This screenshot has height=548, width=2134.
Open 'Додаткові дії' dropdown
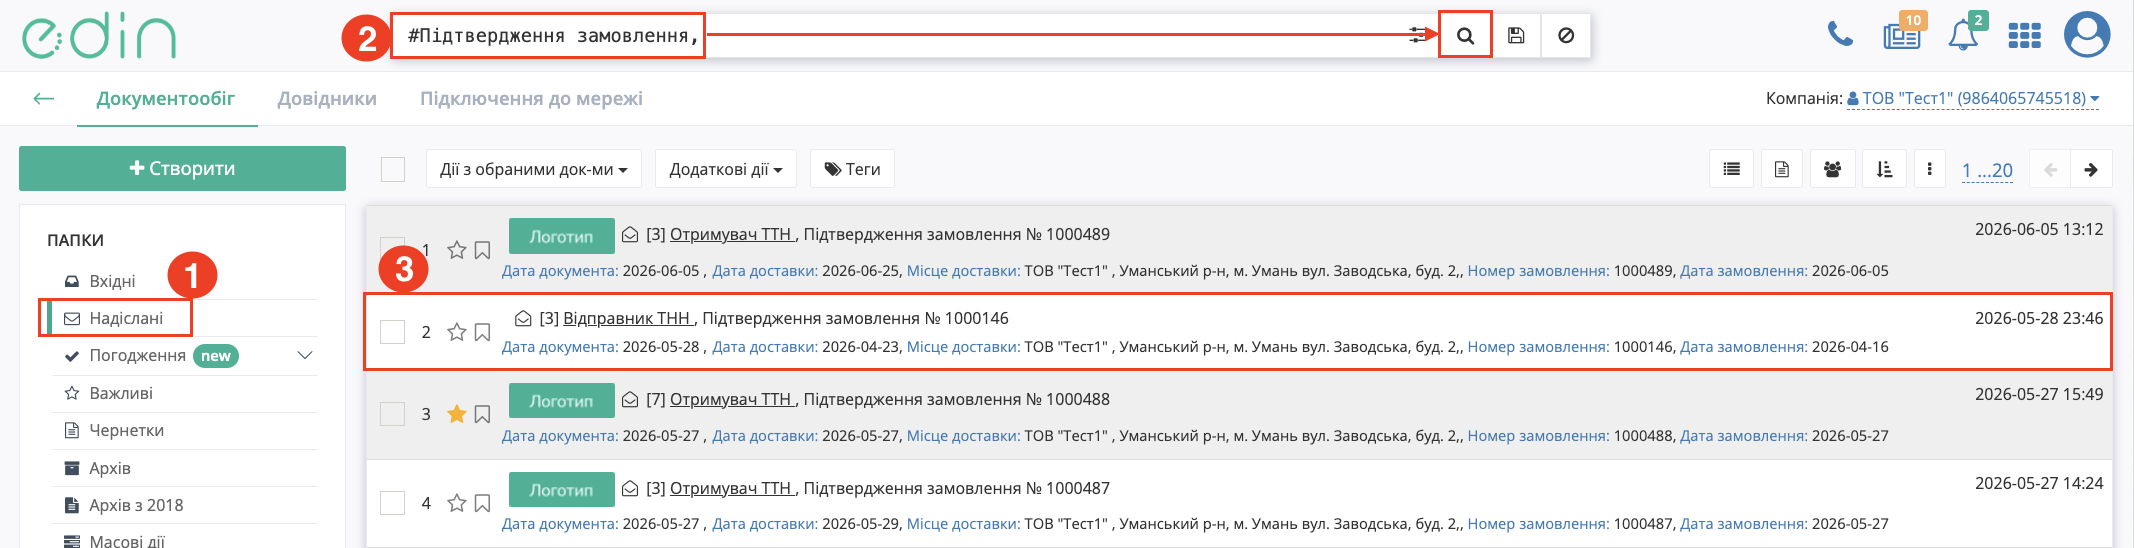tap(726, 169)
